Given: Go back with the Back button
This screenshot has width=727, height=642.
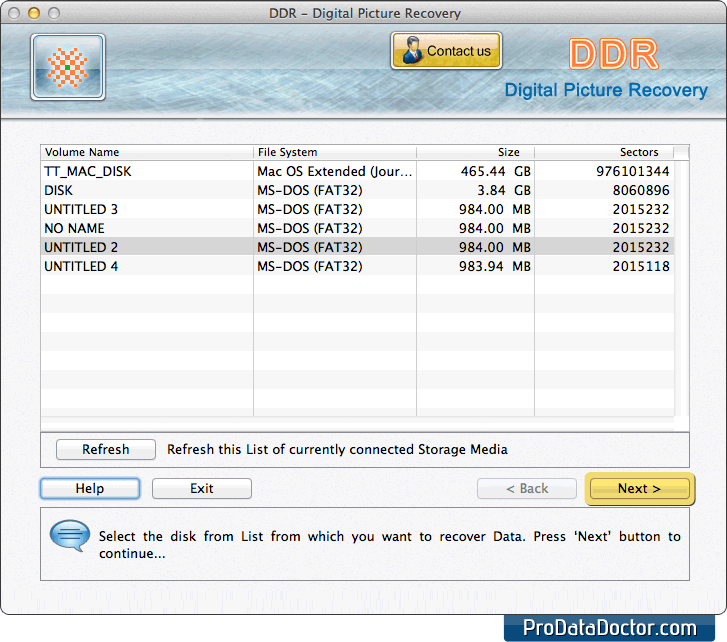Looking at the screenshot, I should [x=527, y=488].
